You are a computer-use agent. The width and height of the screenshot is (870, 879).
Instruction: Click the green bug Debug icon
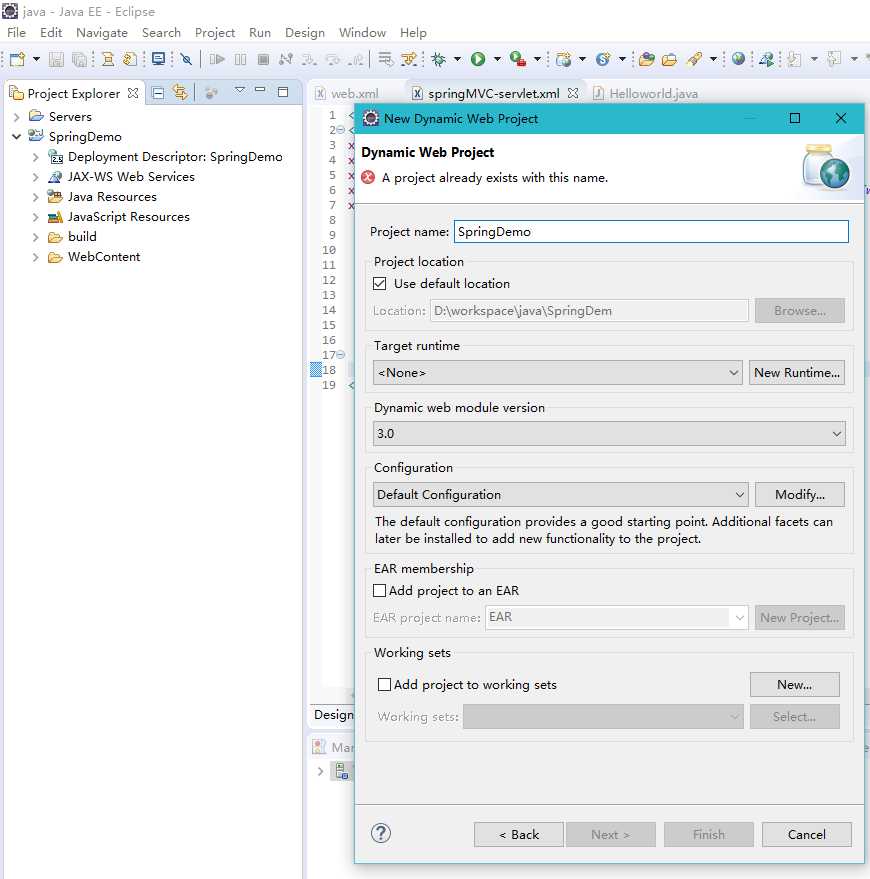(x=438, y=59)
